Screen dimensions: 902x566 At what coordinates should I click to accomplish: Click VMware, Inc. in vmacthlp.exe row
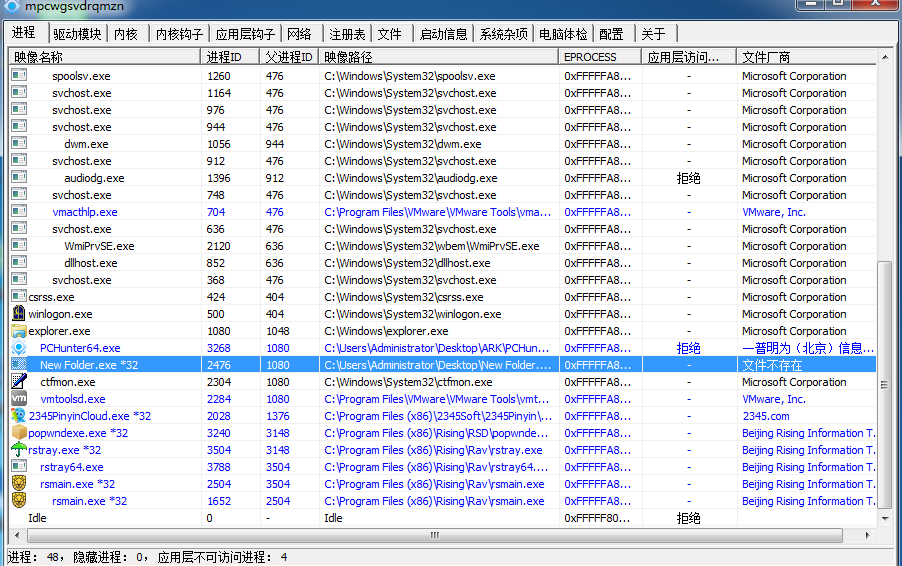[x=774, y=212]
